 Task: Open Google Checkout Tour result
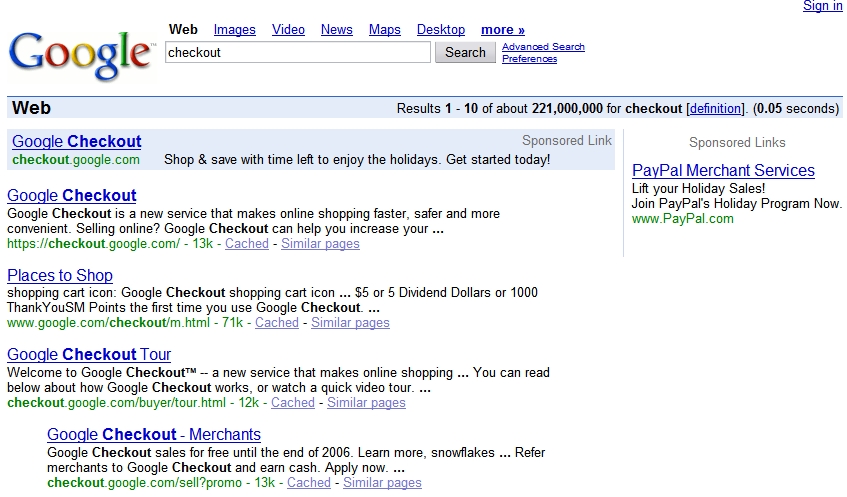click(89, 354)
